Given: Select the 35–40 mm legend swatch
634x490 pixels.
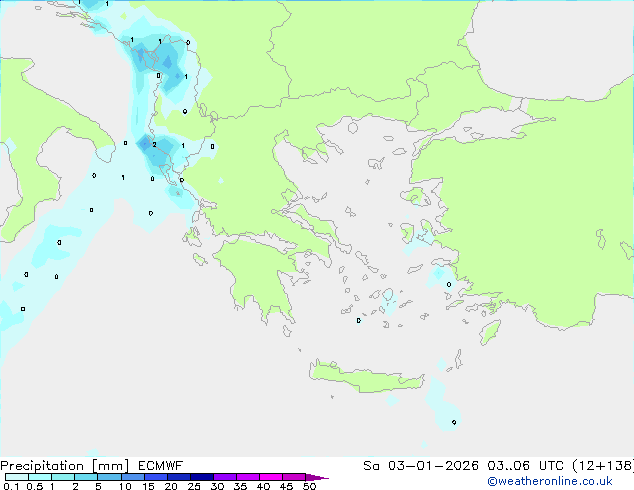Looking at the screenshot, I should (248, 477).
